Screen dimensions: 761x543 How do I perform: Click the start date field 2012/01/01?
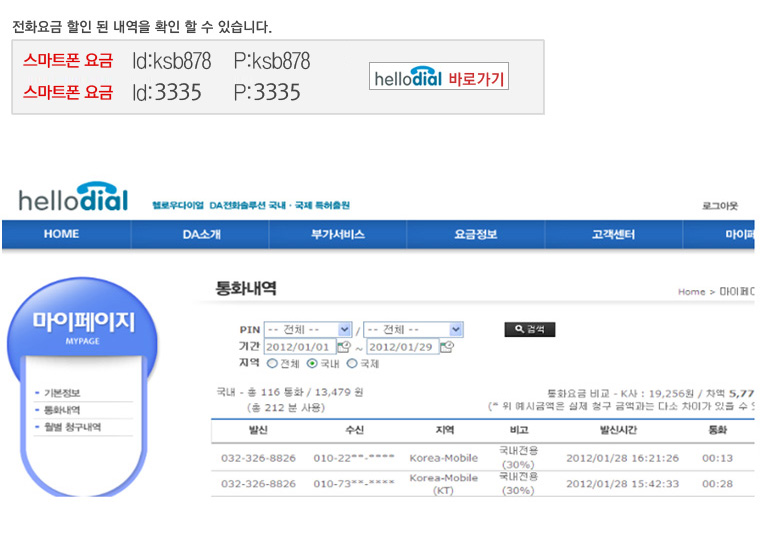(x=299, y=347)
